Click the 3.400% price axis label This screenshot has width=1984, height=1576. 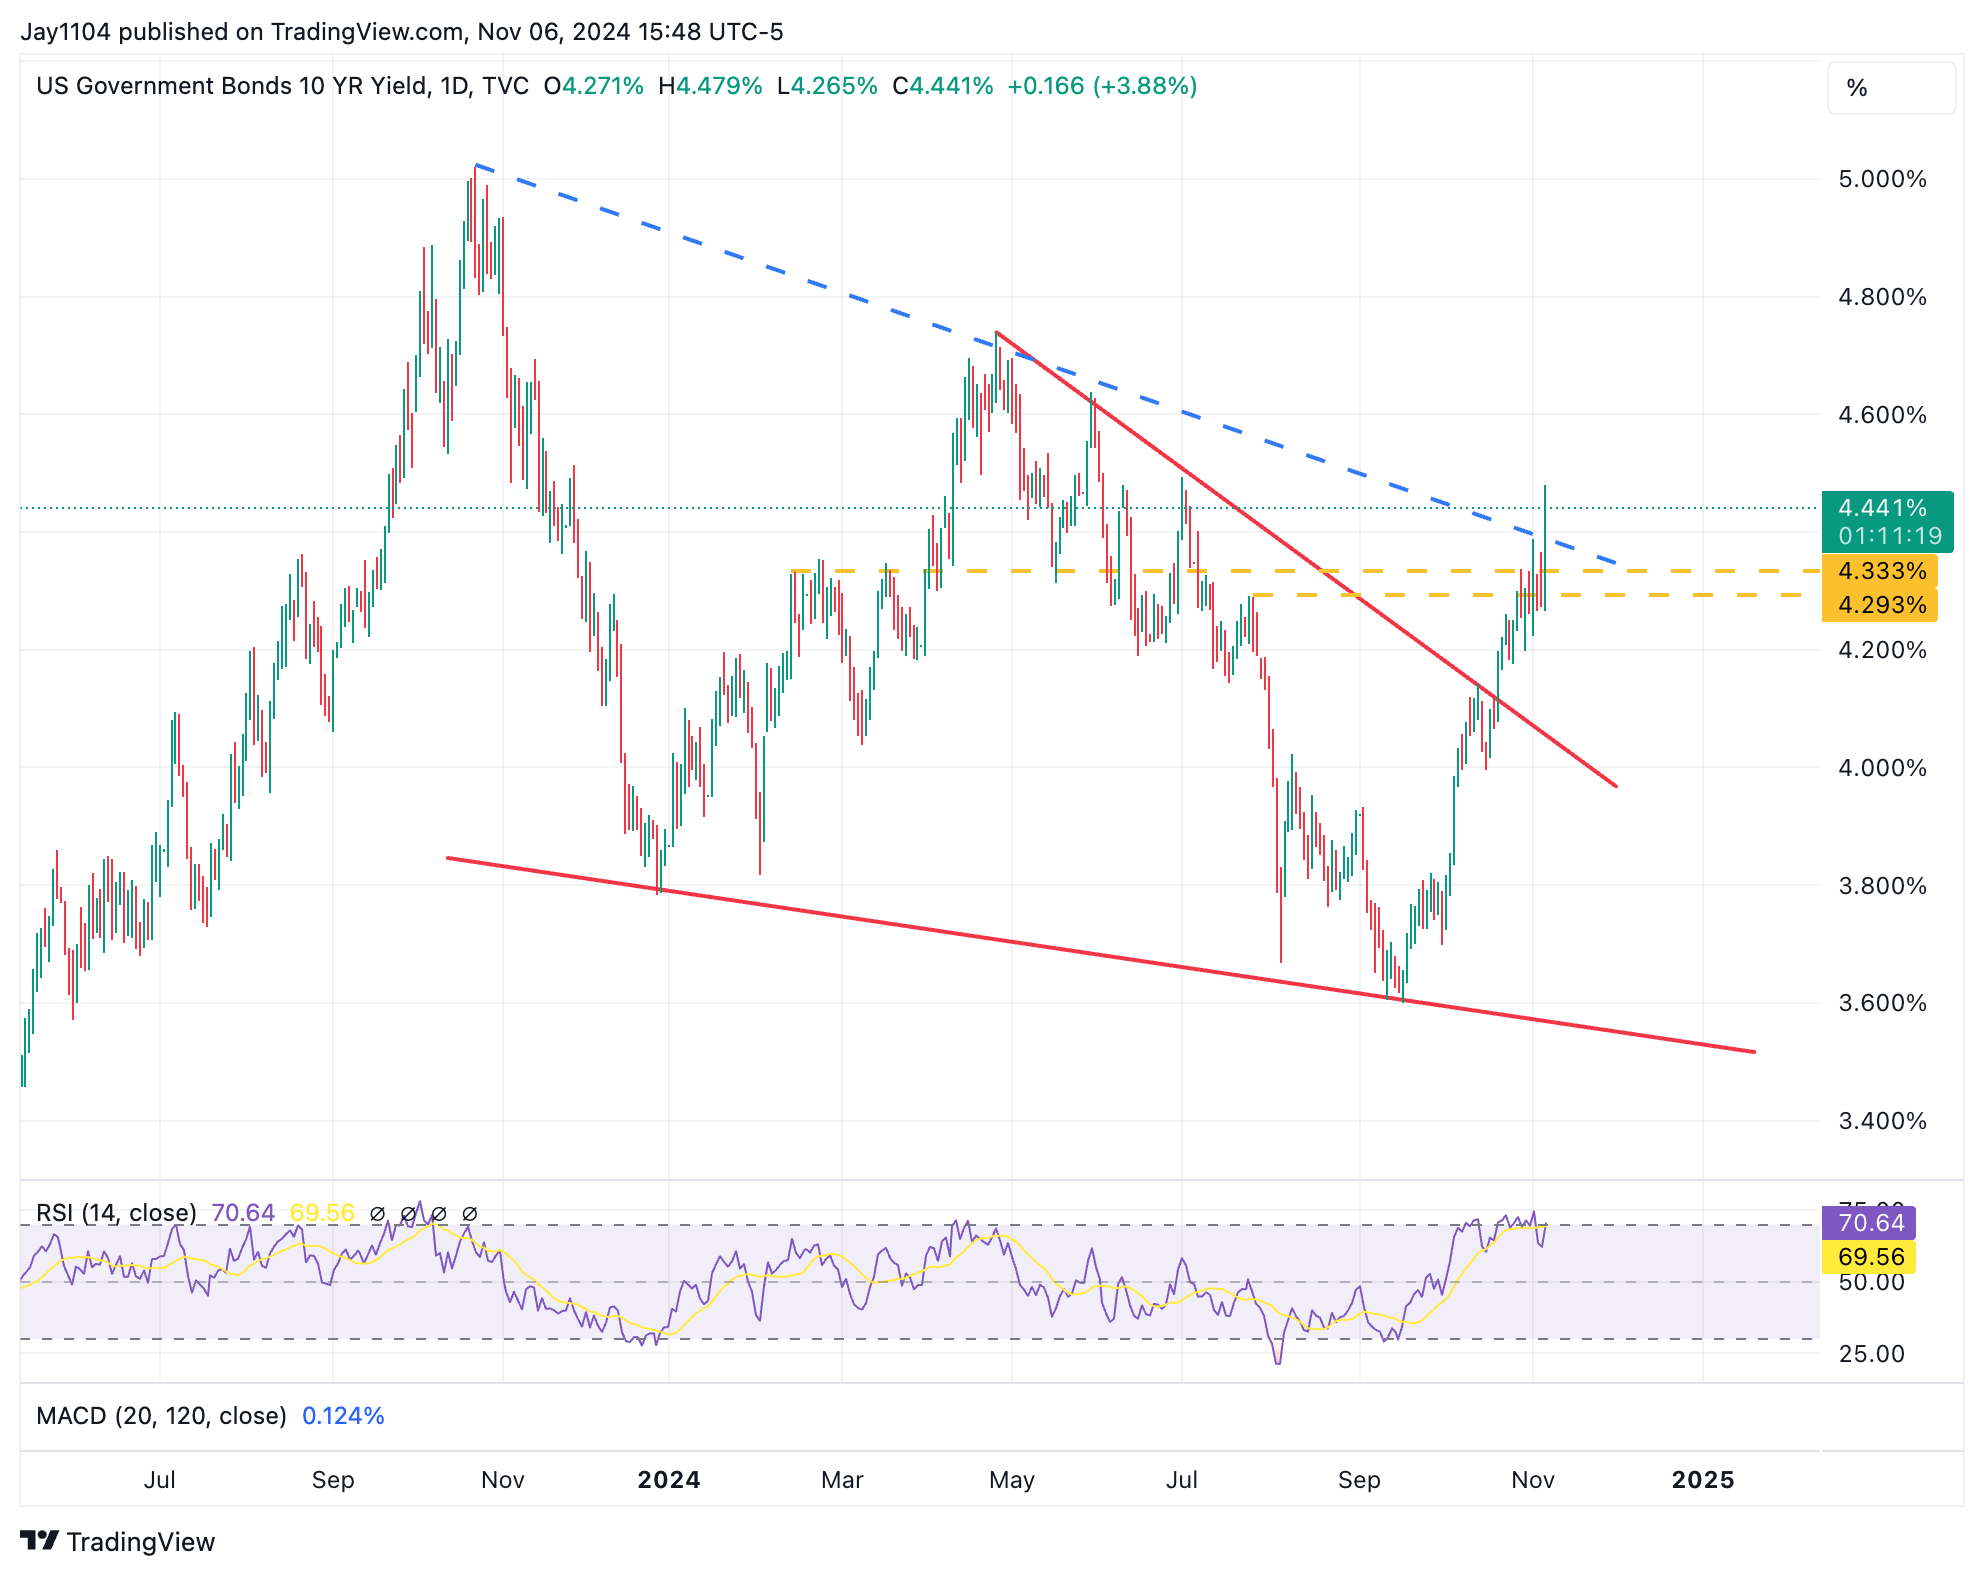[1882, 1121]
